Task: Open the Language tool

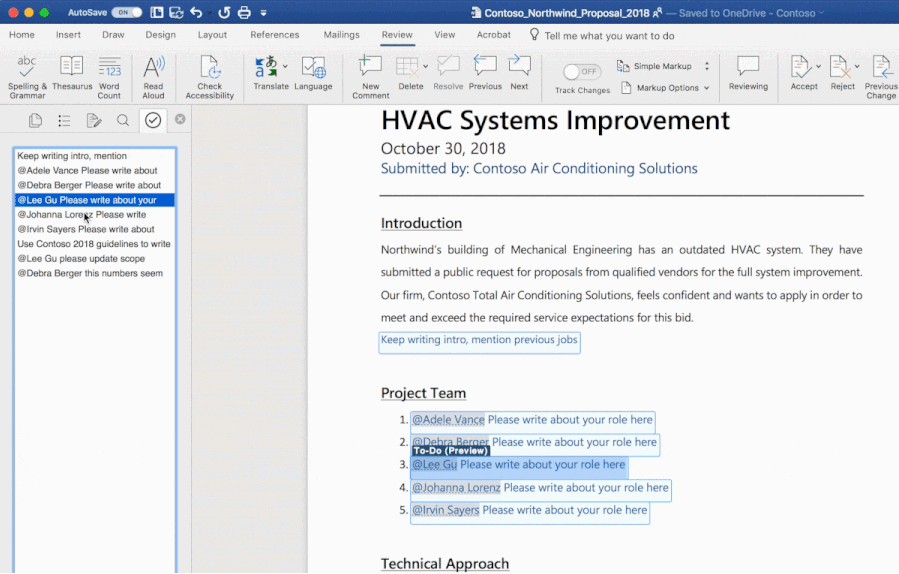Action: coord(313,73)
